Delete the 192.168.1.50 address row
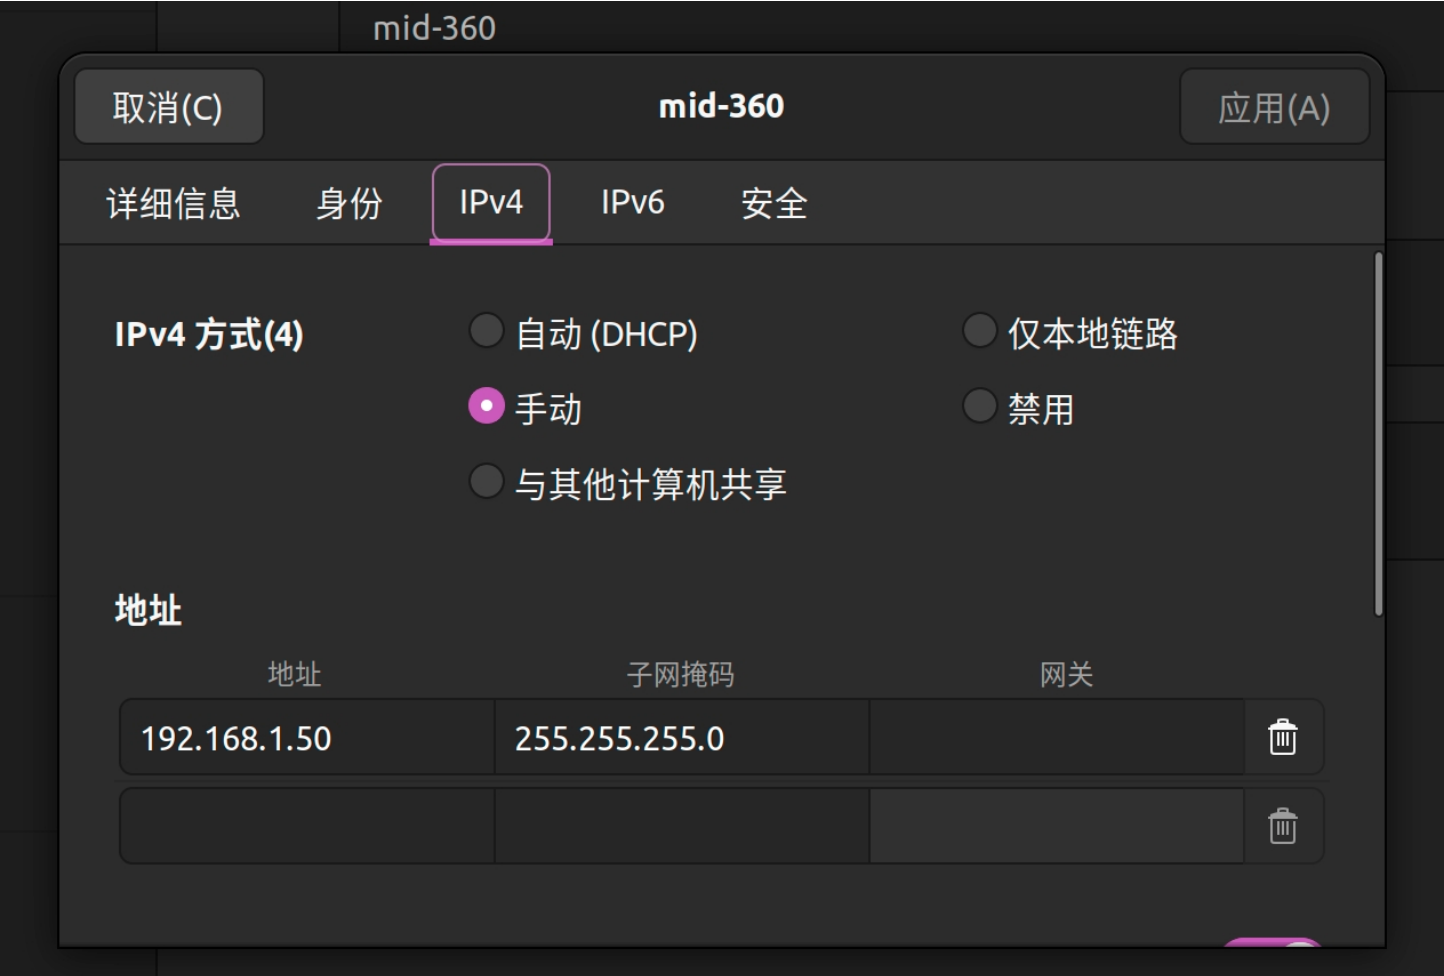This screenshot has width=1444, height=976. (x=1282, y=738)
